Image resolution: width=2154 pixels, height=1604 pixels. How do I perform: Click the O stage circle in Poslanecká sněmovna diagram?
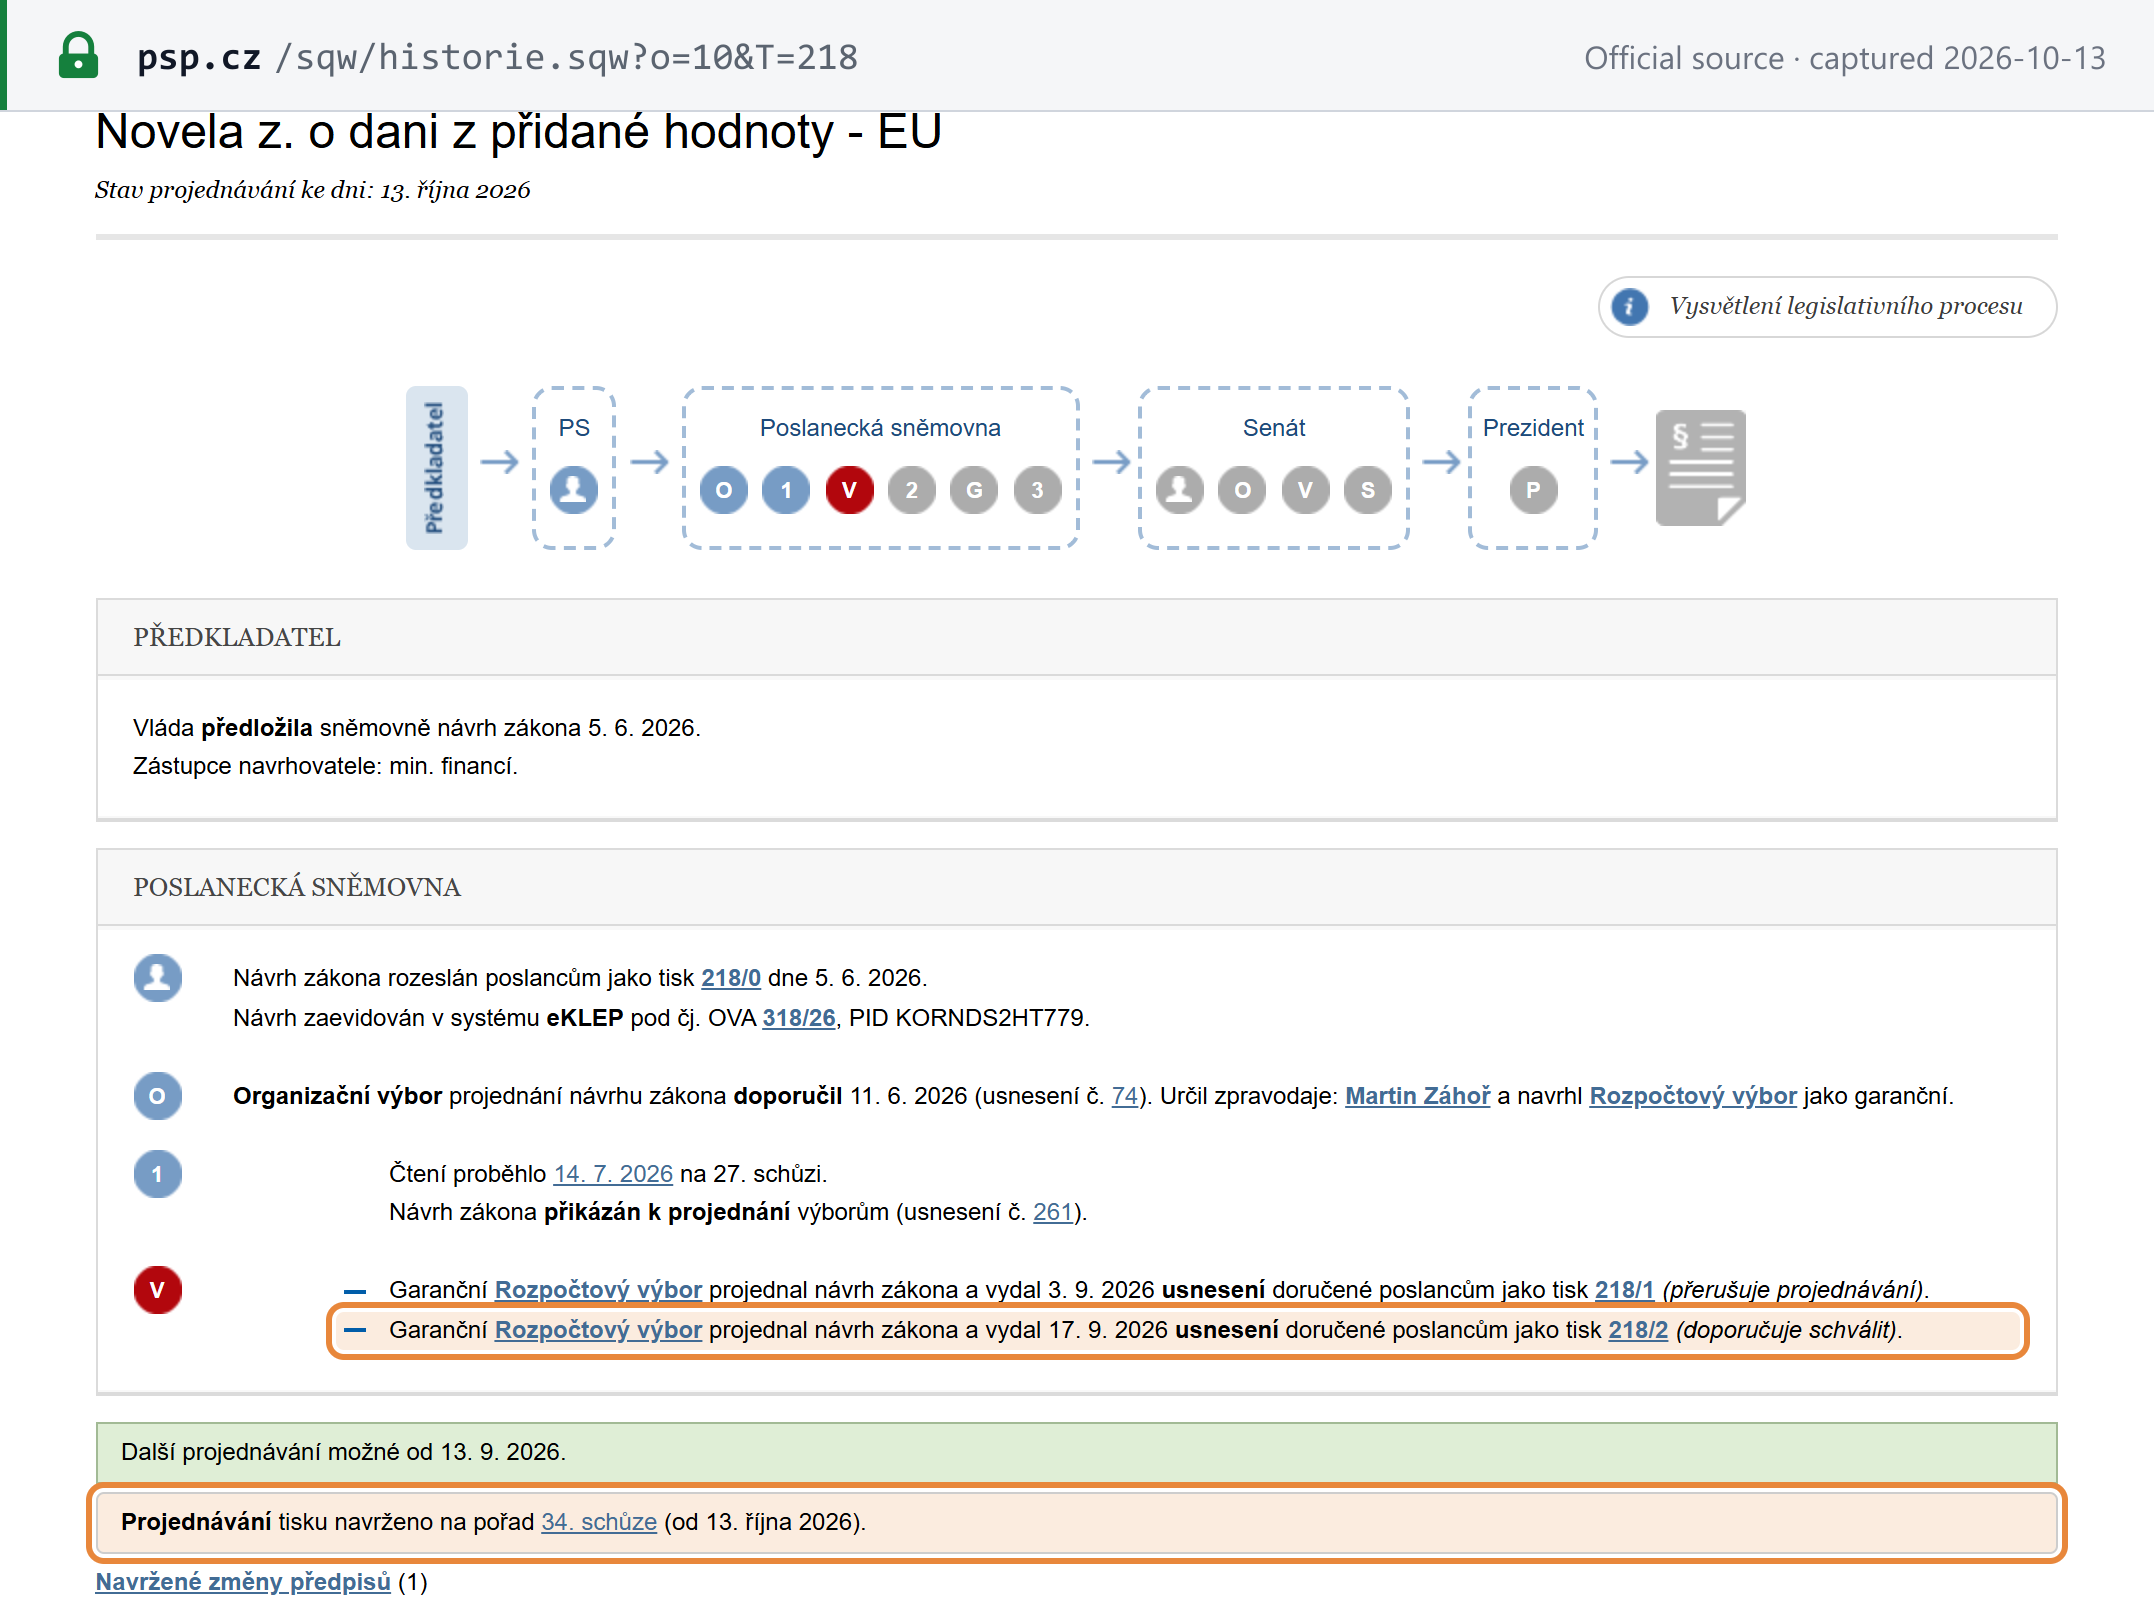coord(724,490)
